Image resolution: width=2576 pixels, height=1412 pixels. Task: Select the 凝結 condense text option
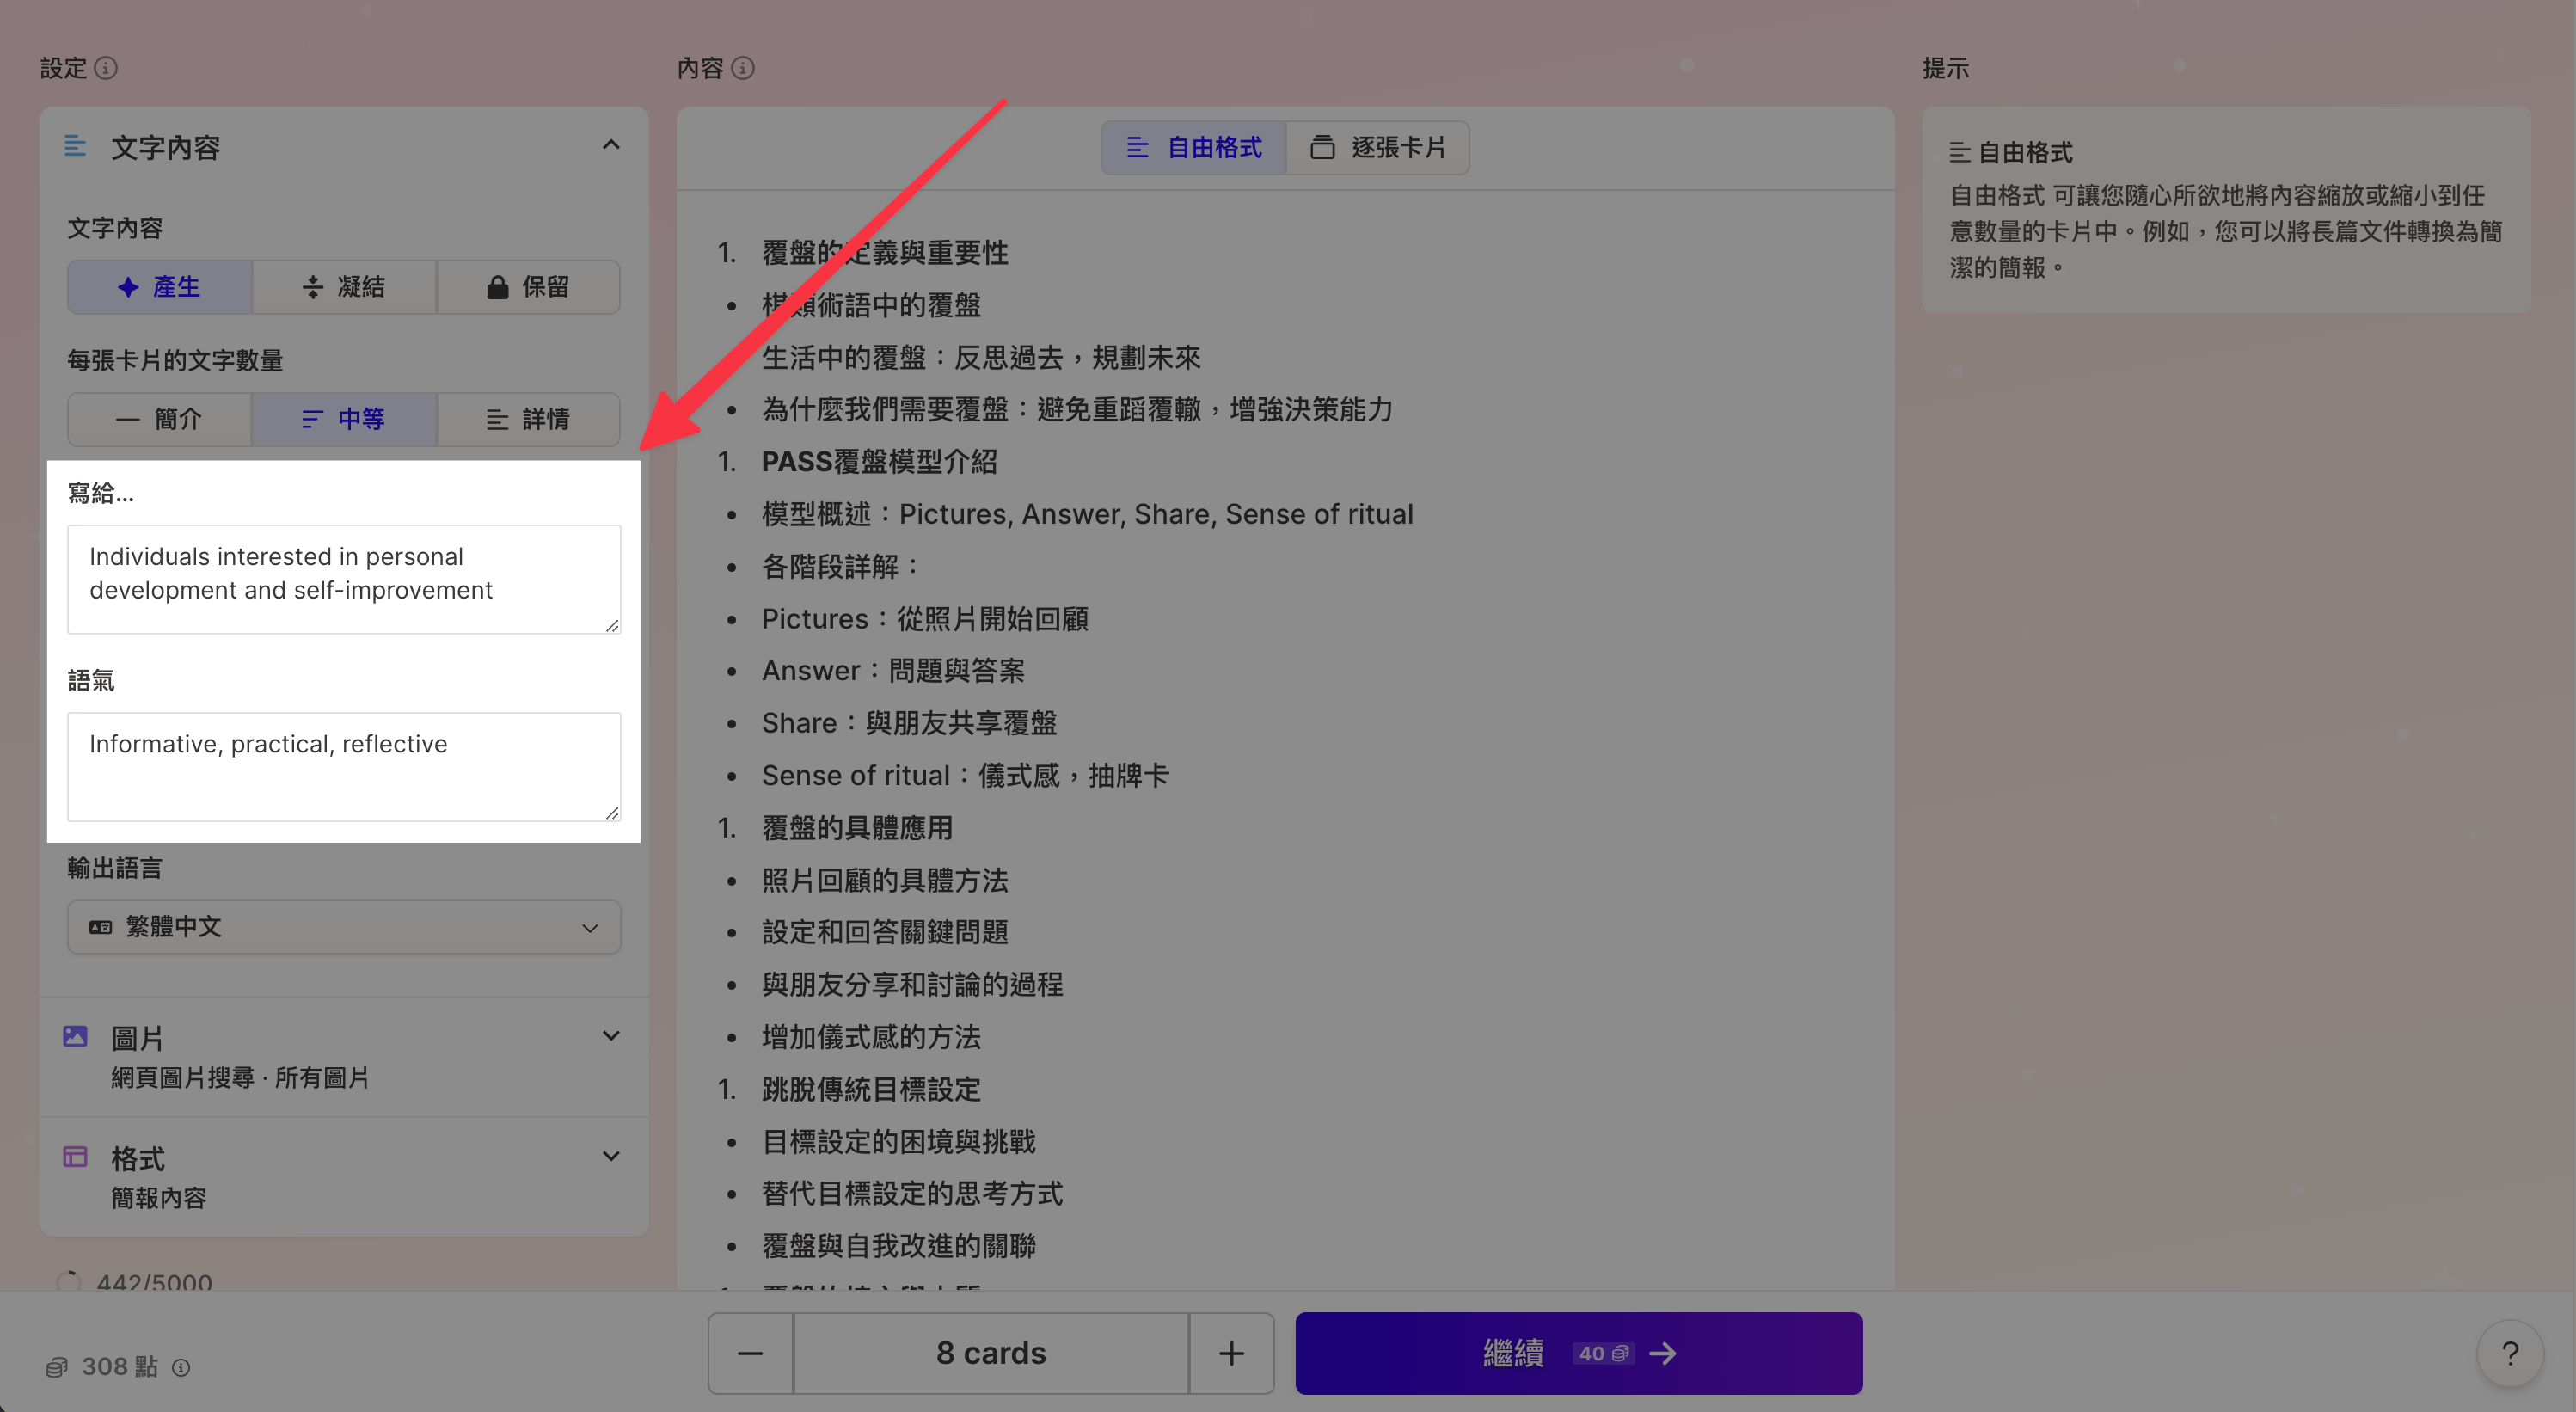coord(344,287)
